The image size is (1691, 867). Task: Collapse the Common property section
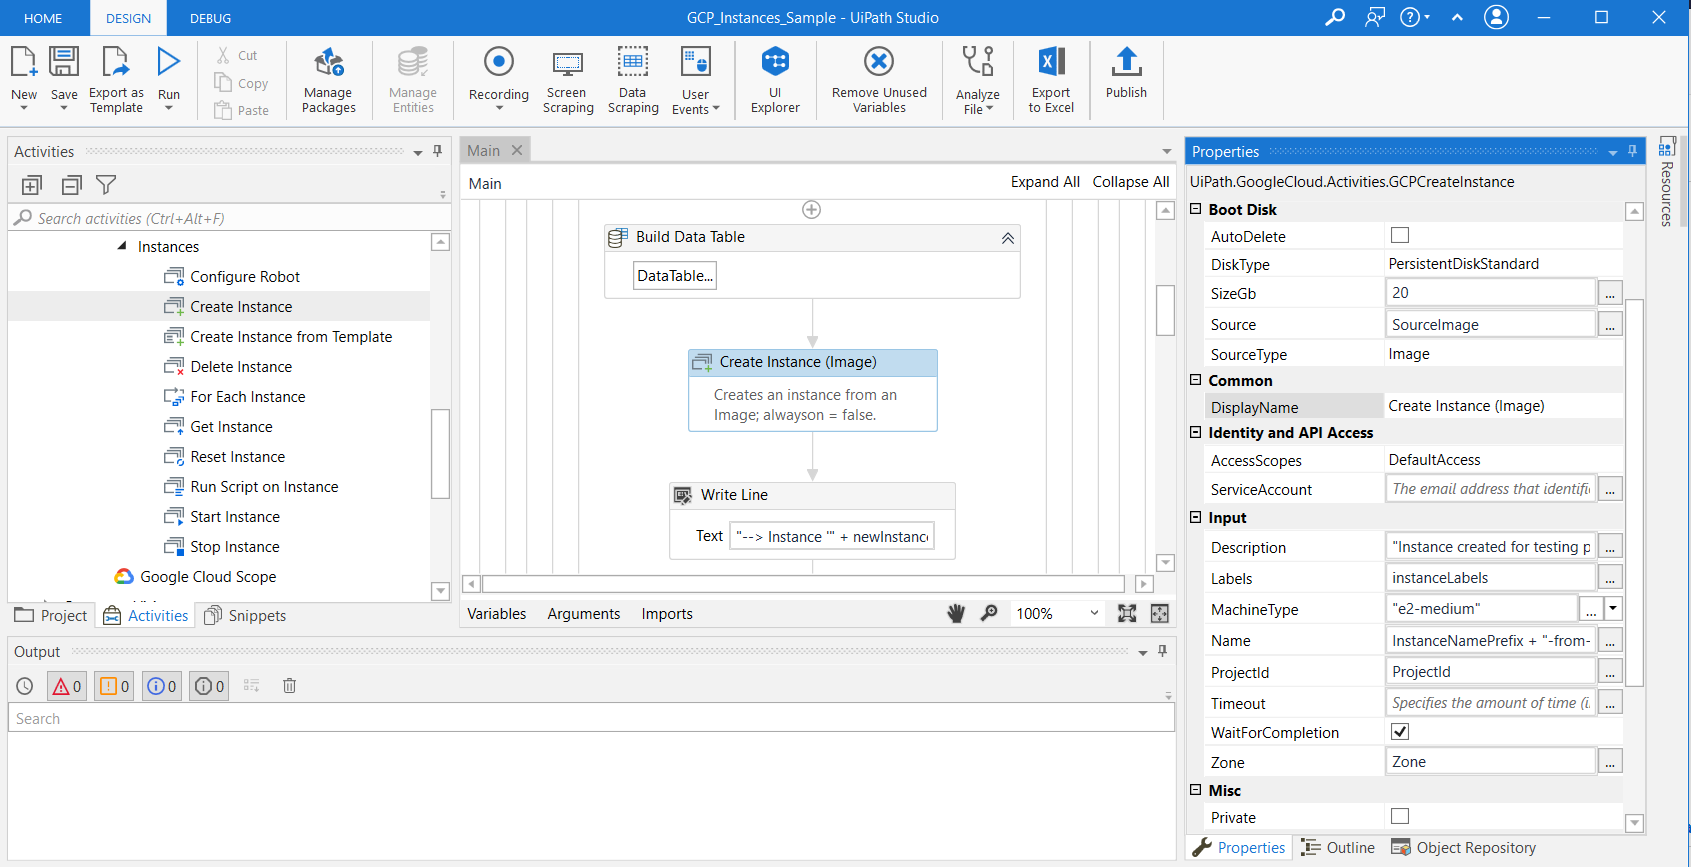tap(1195, 380)
